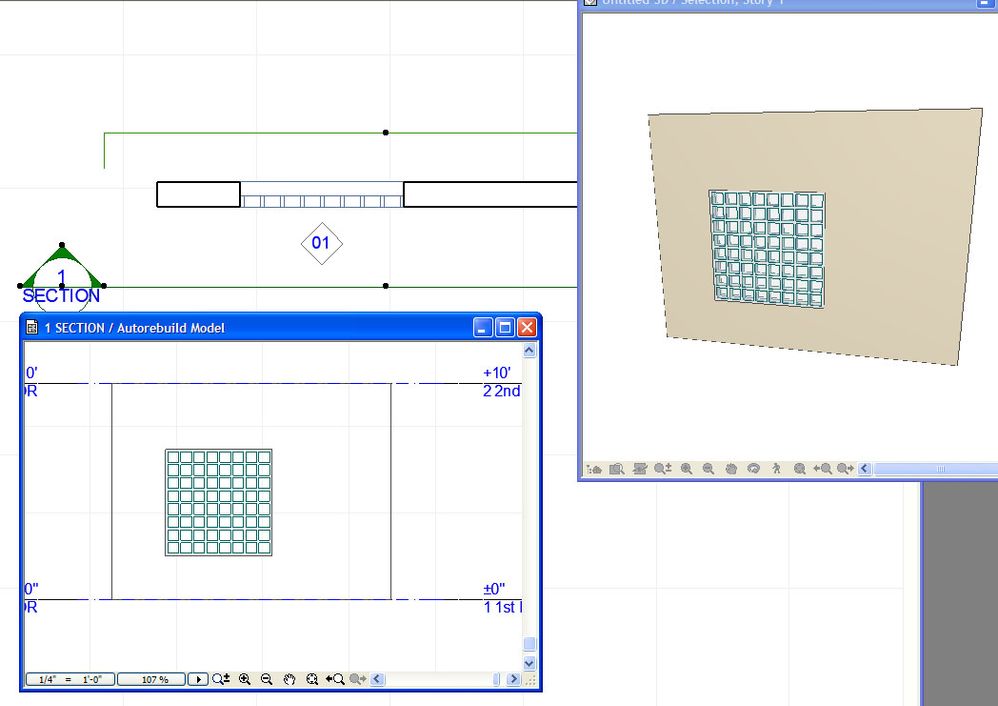Click the ±0" elevation label in Section window

494,589
